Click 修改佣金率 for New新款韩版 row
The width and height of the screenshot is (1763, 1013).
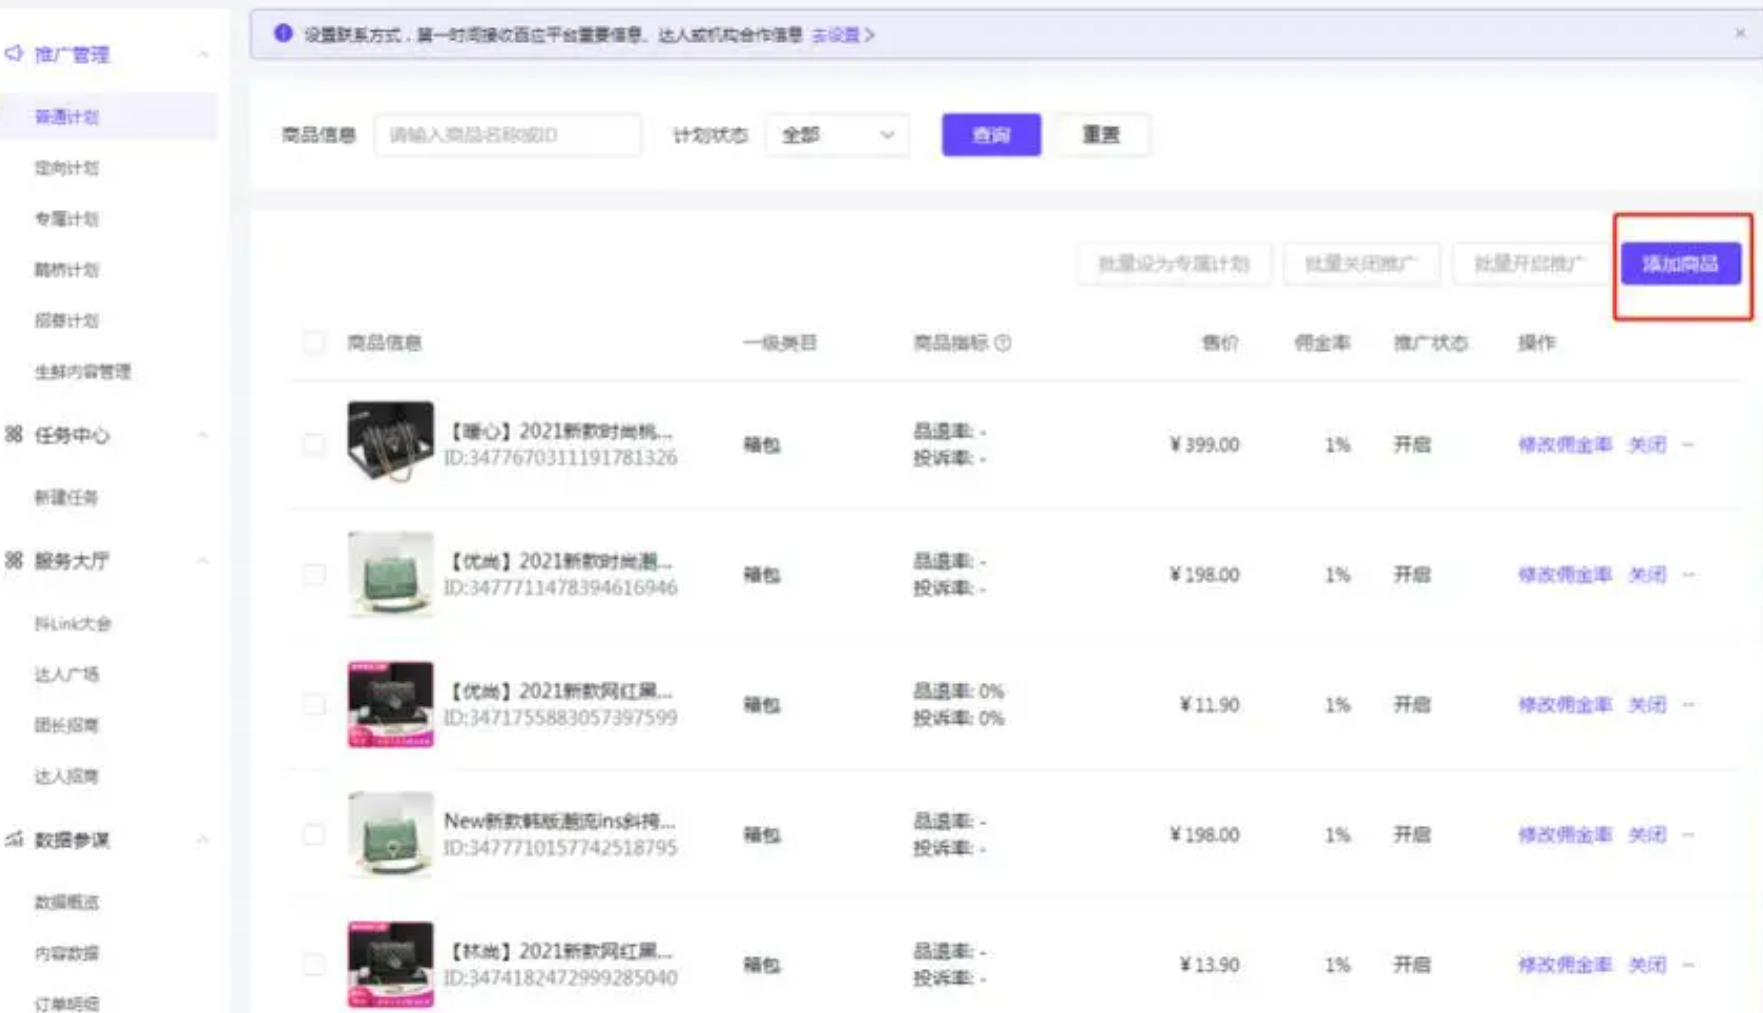(x=1565, y=835)
